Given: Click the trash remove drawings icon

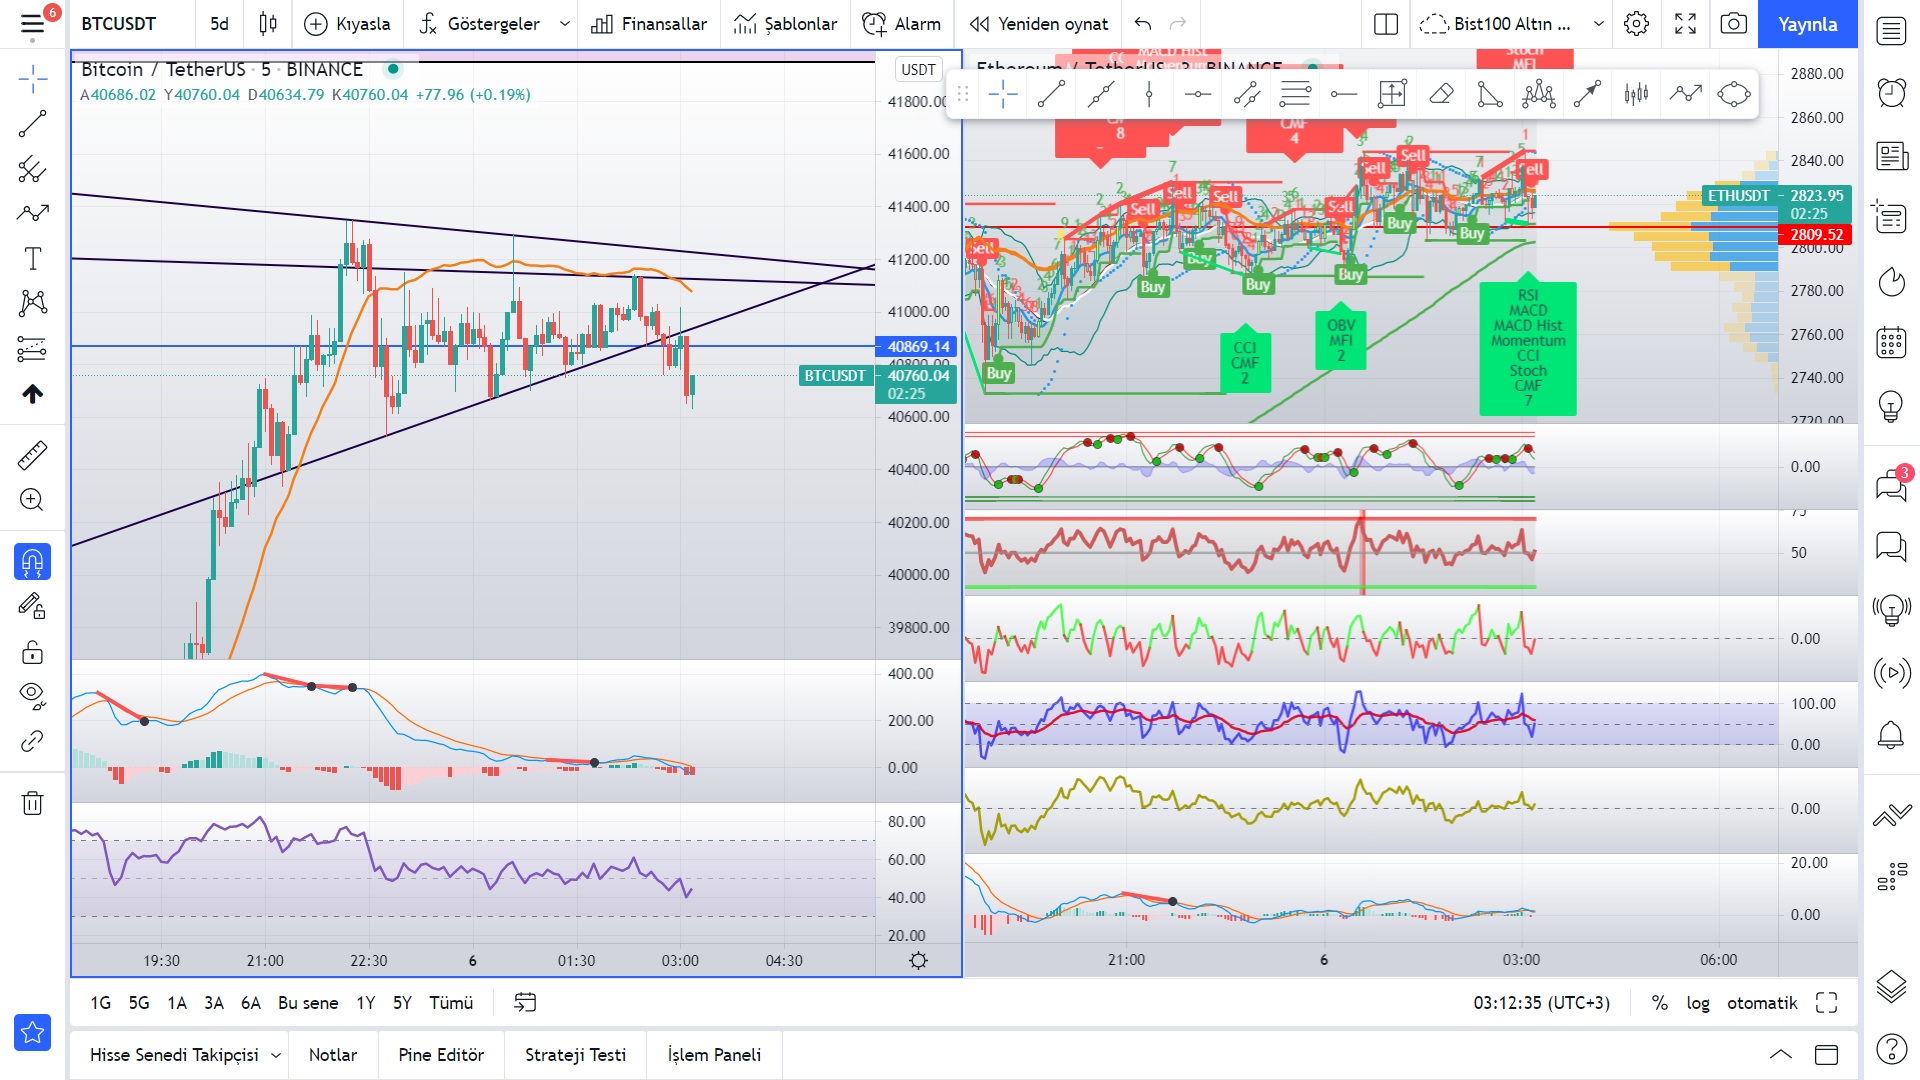Looking at the screenshot, I should coord(32,803).
